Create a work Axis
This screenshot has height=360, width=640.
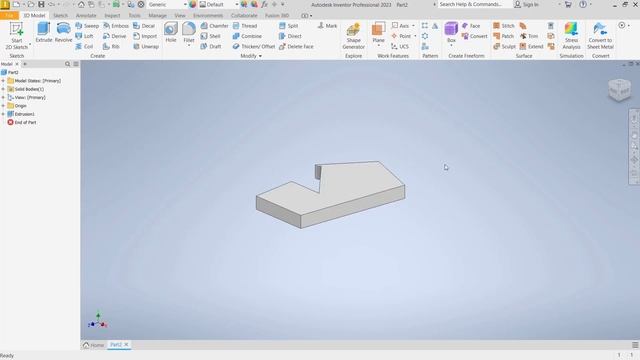click(400, 26)
